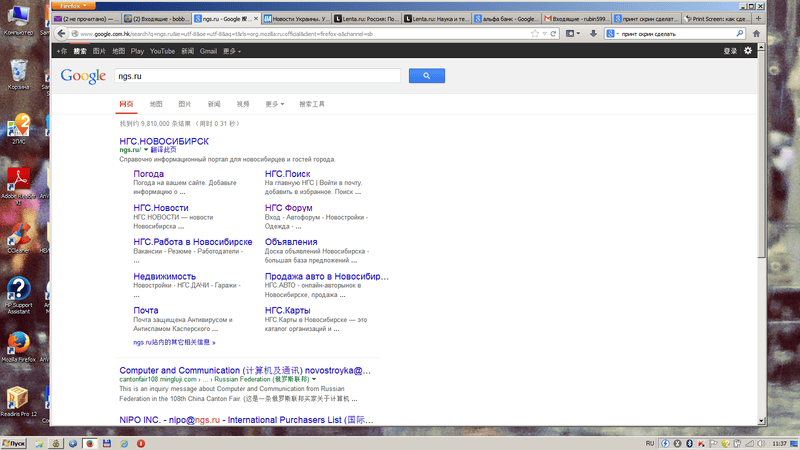Click the Google search field containing ngs.ru
This screenshot has height=450, width=800.
[257, 76]
